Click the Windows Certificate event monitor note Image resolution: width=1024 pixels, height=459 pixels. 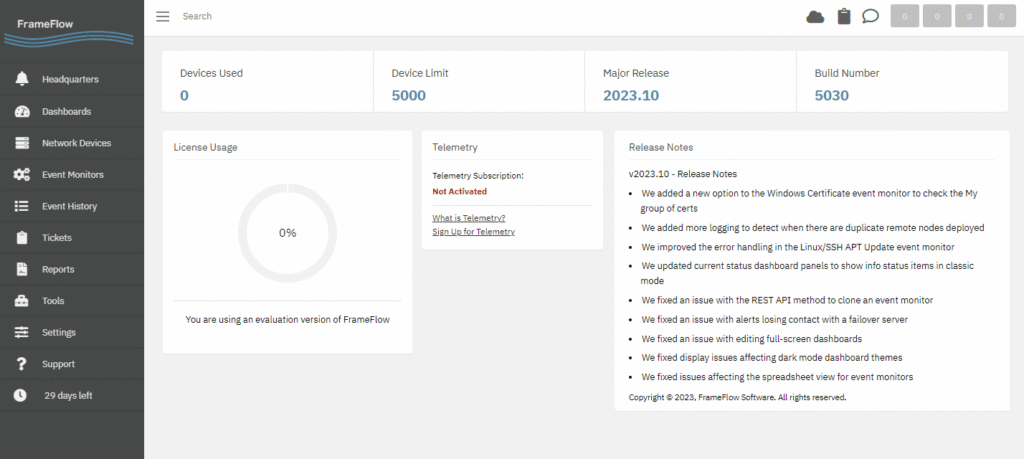coord(808,201)
